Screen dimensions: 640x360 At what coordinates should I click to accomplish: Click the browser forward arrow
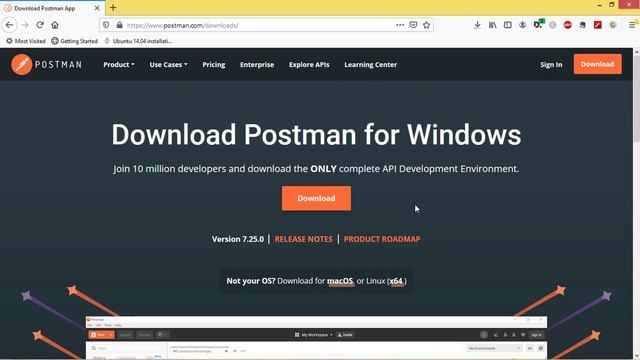pos(25,25)
